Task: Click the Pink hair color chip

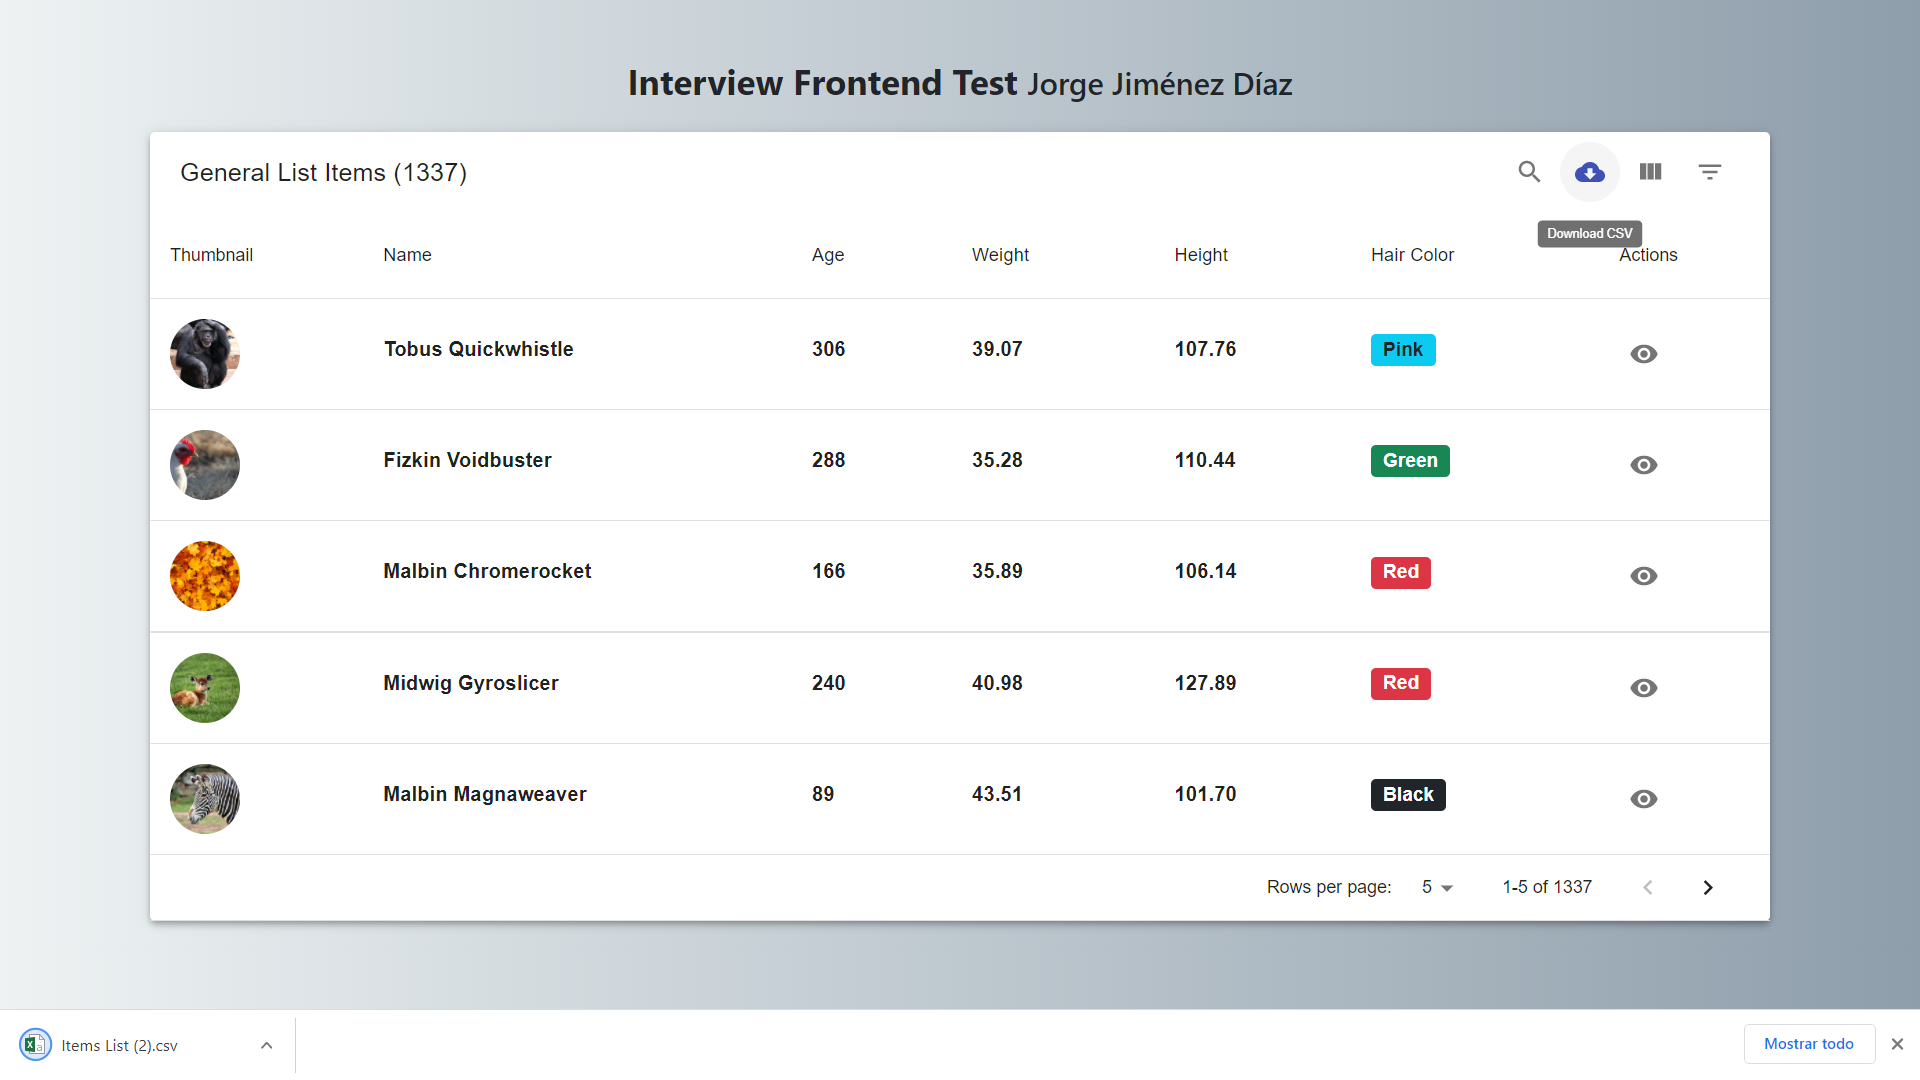Action: (x=1402, y=350)
